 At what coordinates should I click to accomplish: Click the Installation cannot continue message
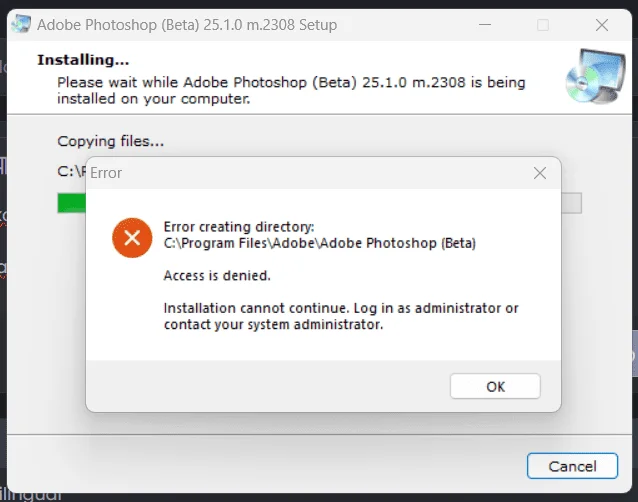coord(341,316)
